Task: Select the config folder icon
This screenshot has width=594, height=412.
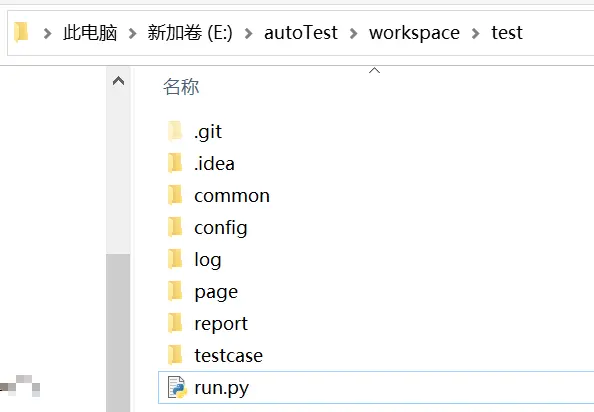Action: point(175,227)
